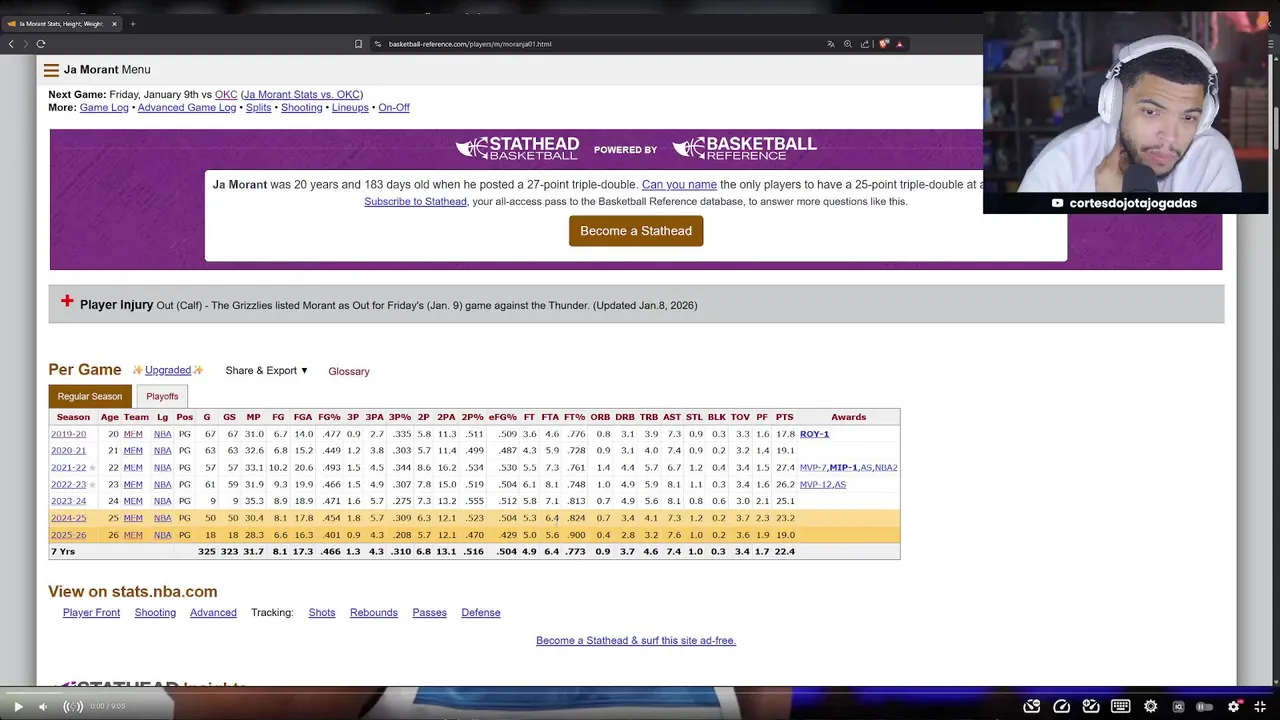Open the gear icon beside the keyboard icon
1280x720 pixels.
click(x=1150, y=707)
